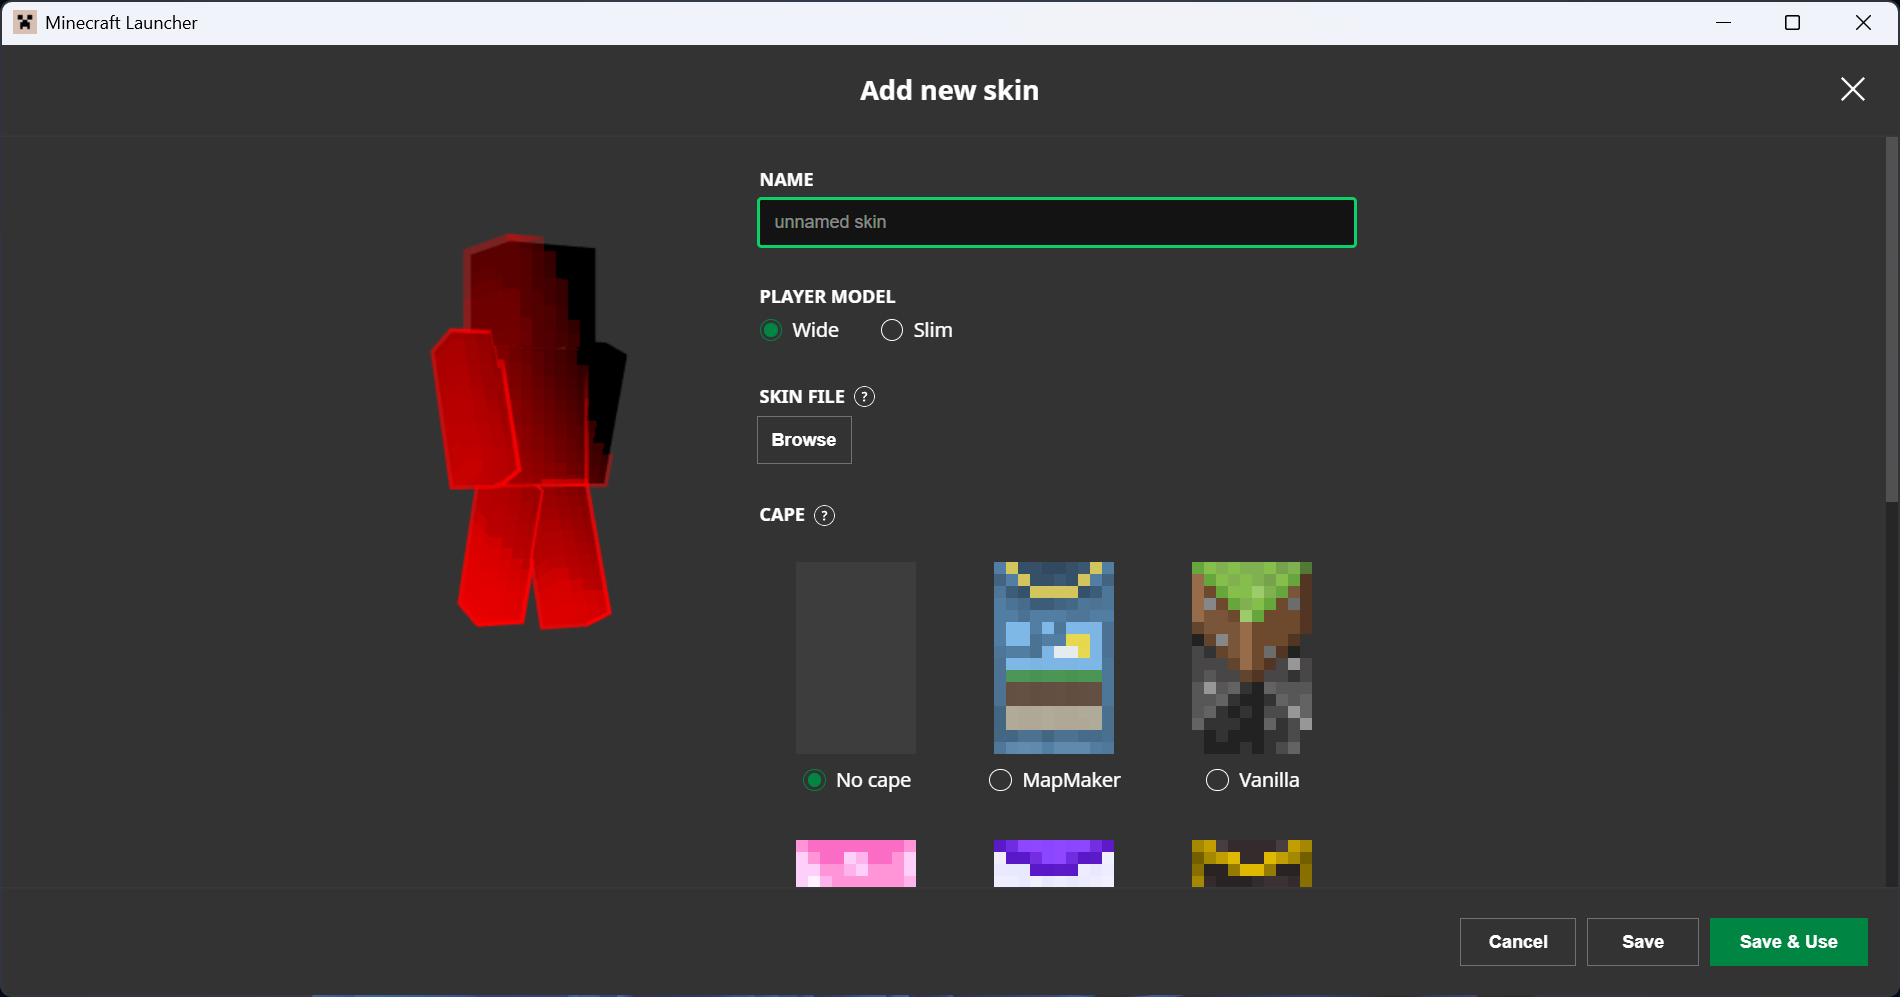Screen dimensions: 1900x997
Task: Click the Save button
Action: [x=1643, y=942]
